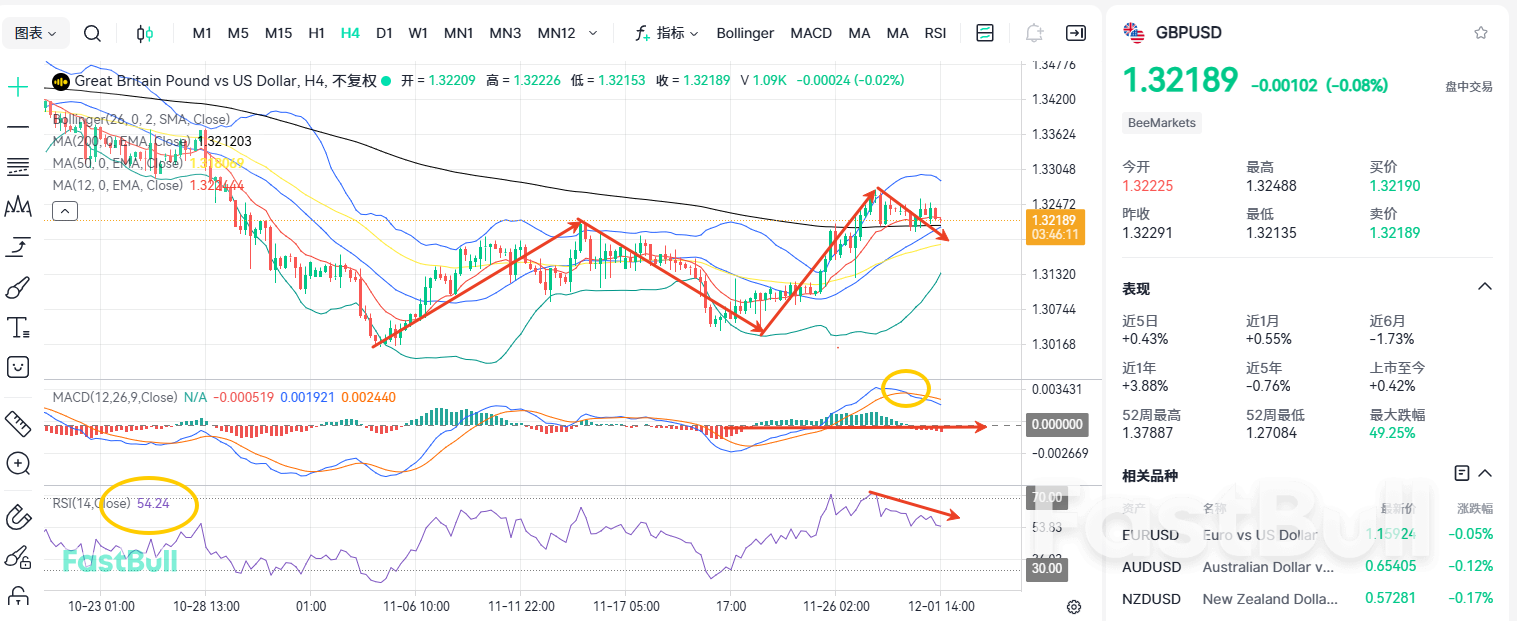The image size is (1517, 621).
Task: Select the trend line drawing tool
Action: point(16,127)
